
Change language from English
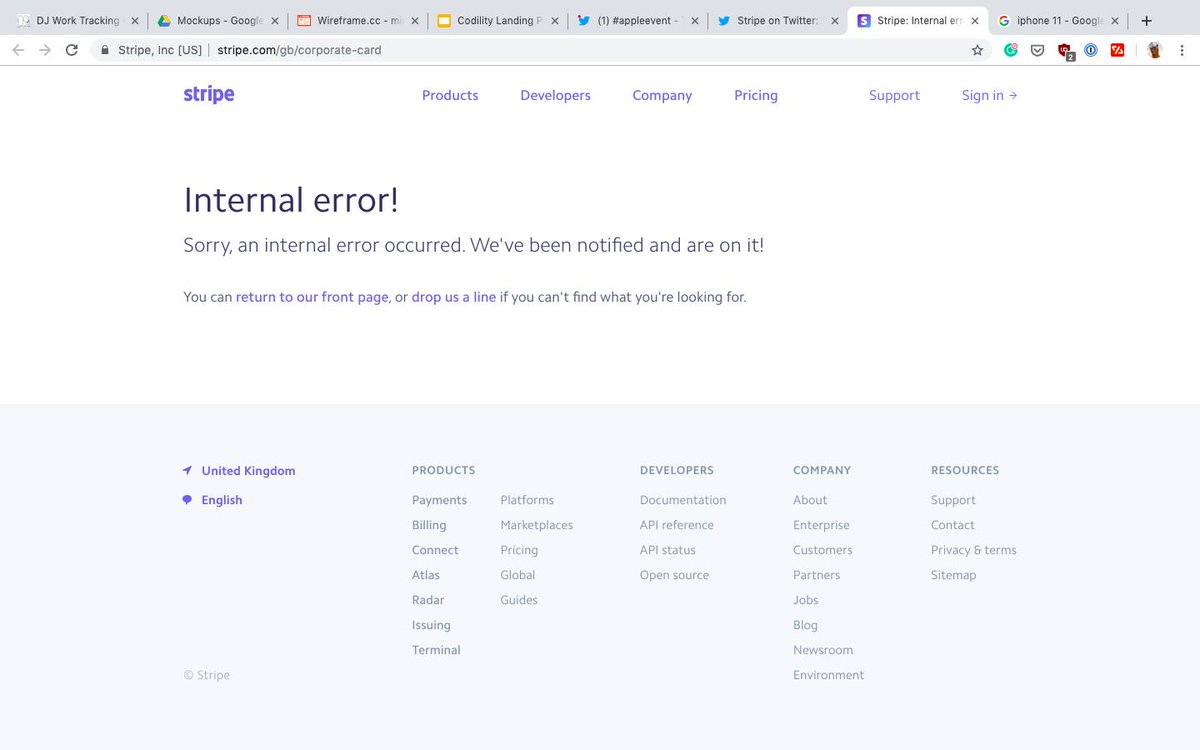coord(222,500)
